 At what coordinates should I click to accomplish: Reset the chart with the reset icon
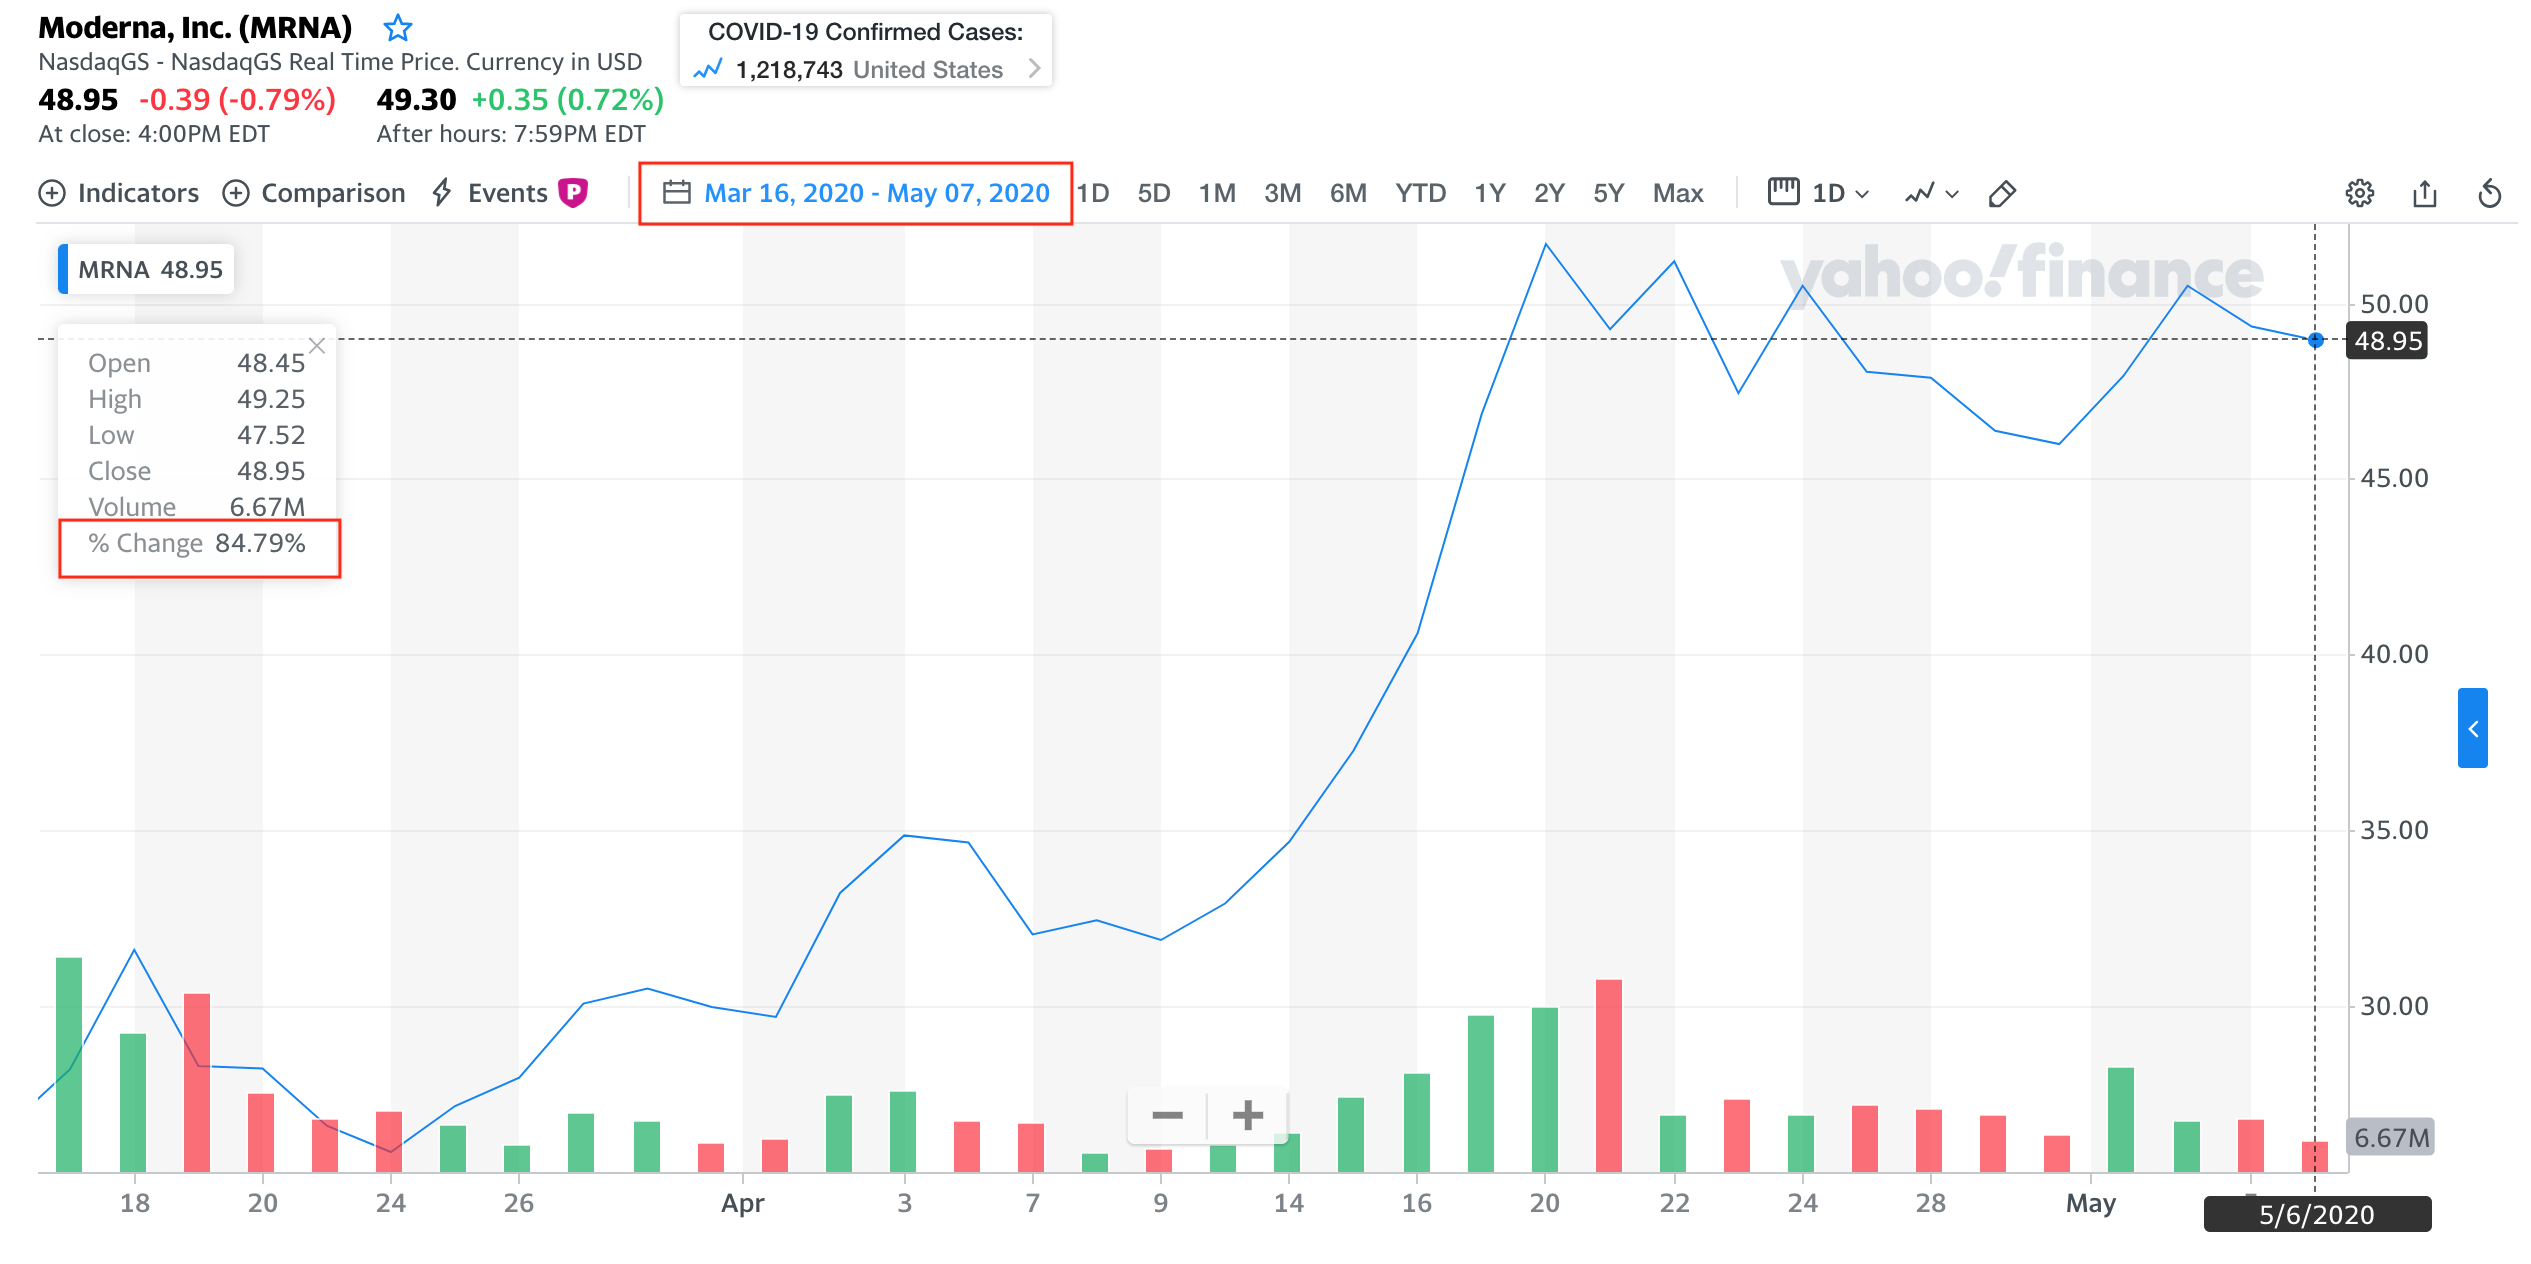(x=2490, y=193)
